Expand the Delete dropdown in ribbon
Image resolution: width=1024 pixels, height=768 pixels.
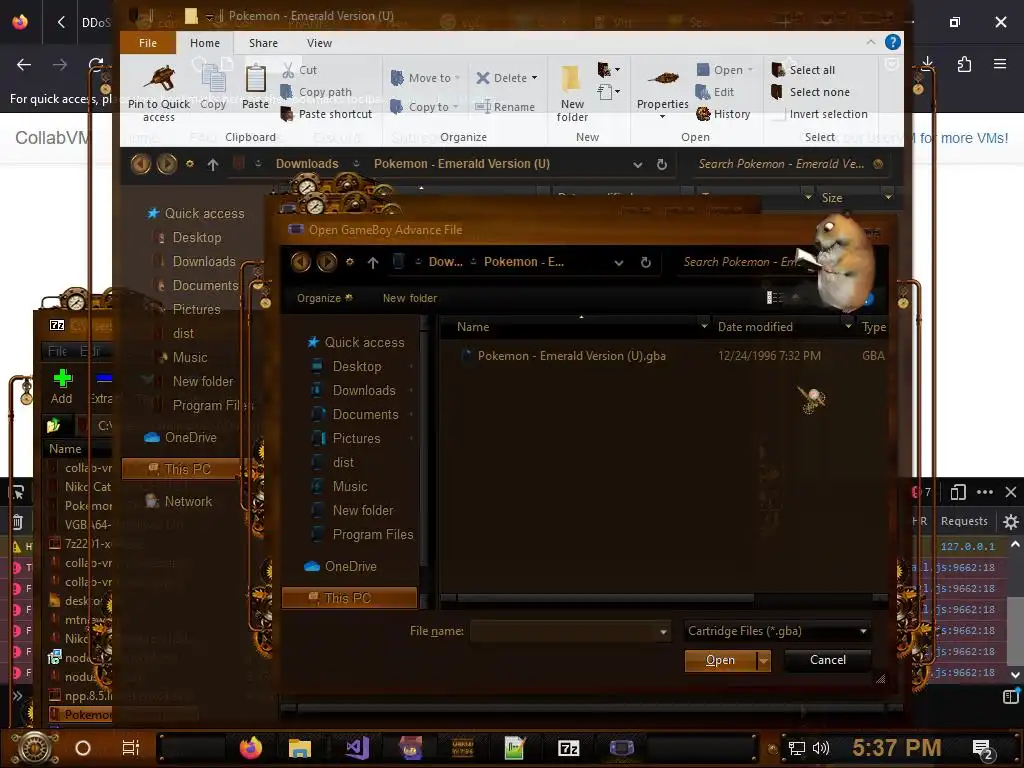(535, 78)
